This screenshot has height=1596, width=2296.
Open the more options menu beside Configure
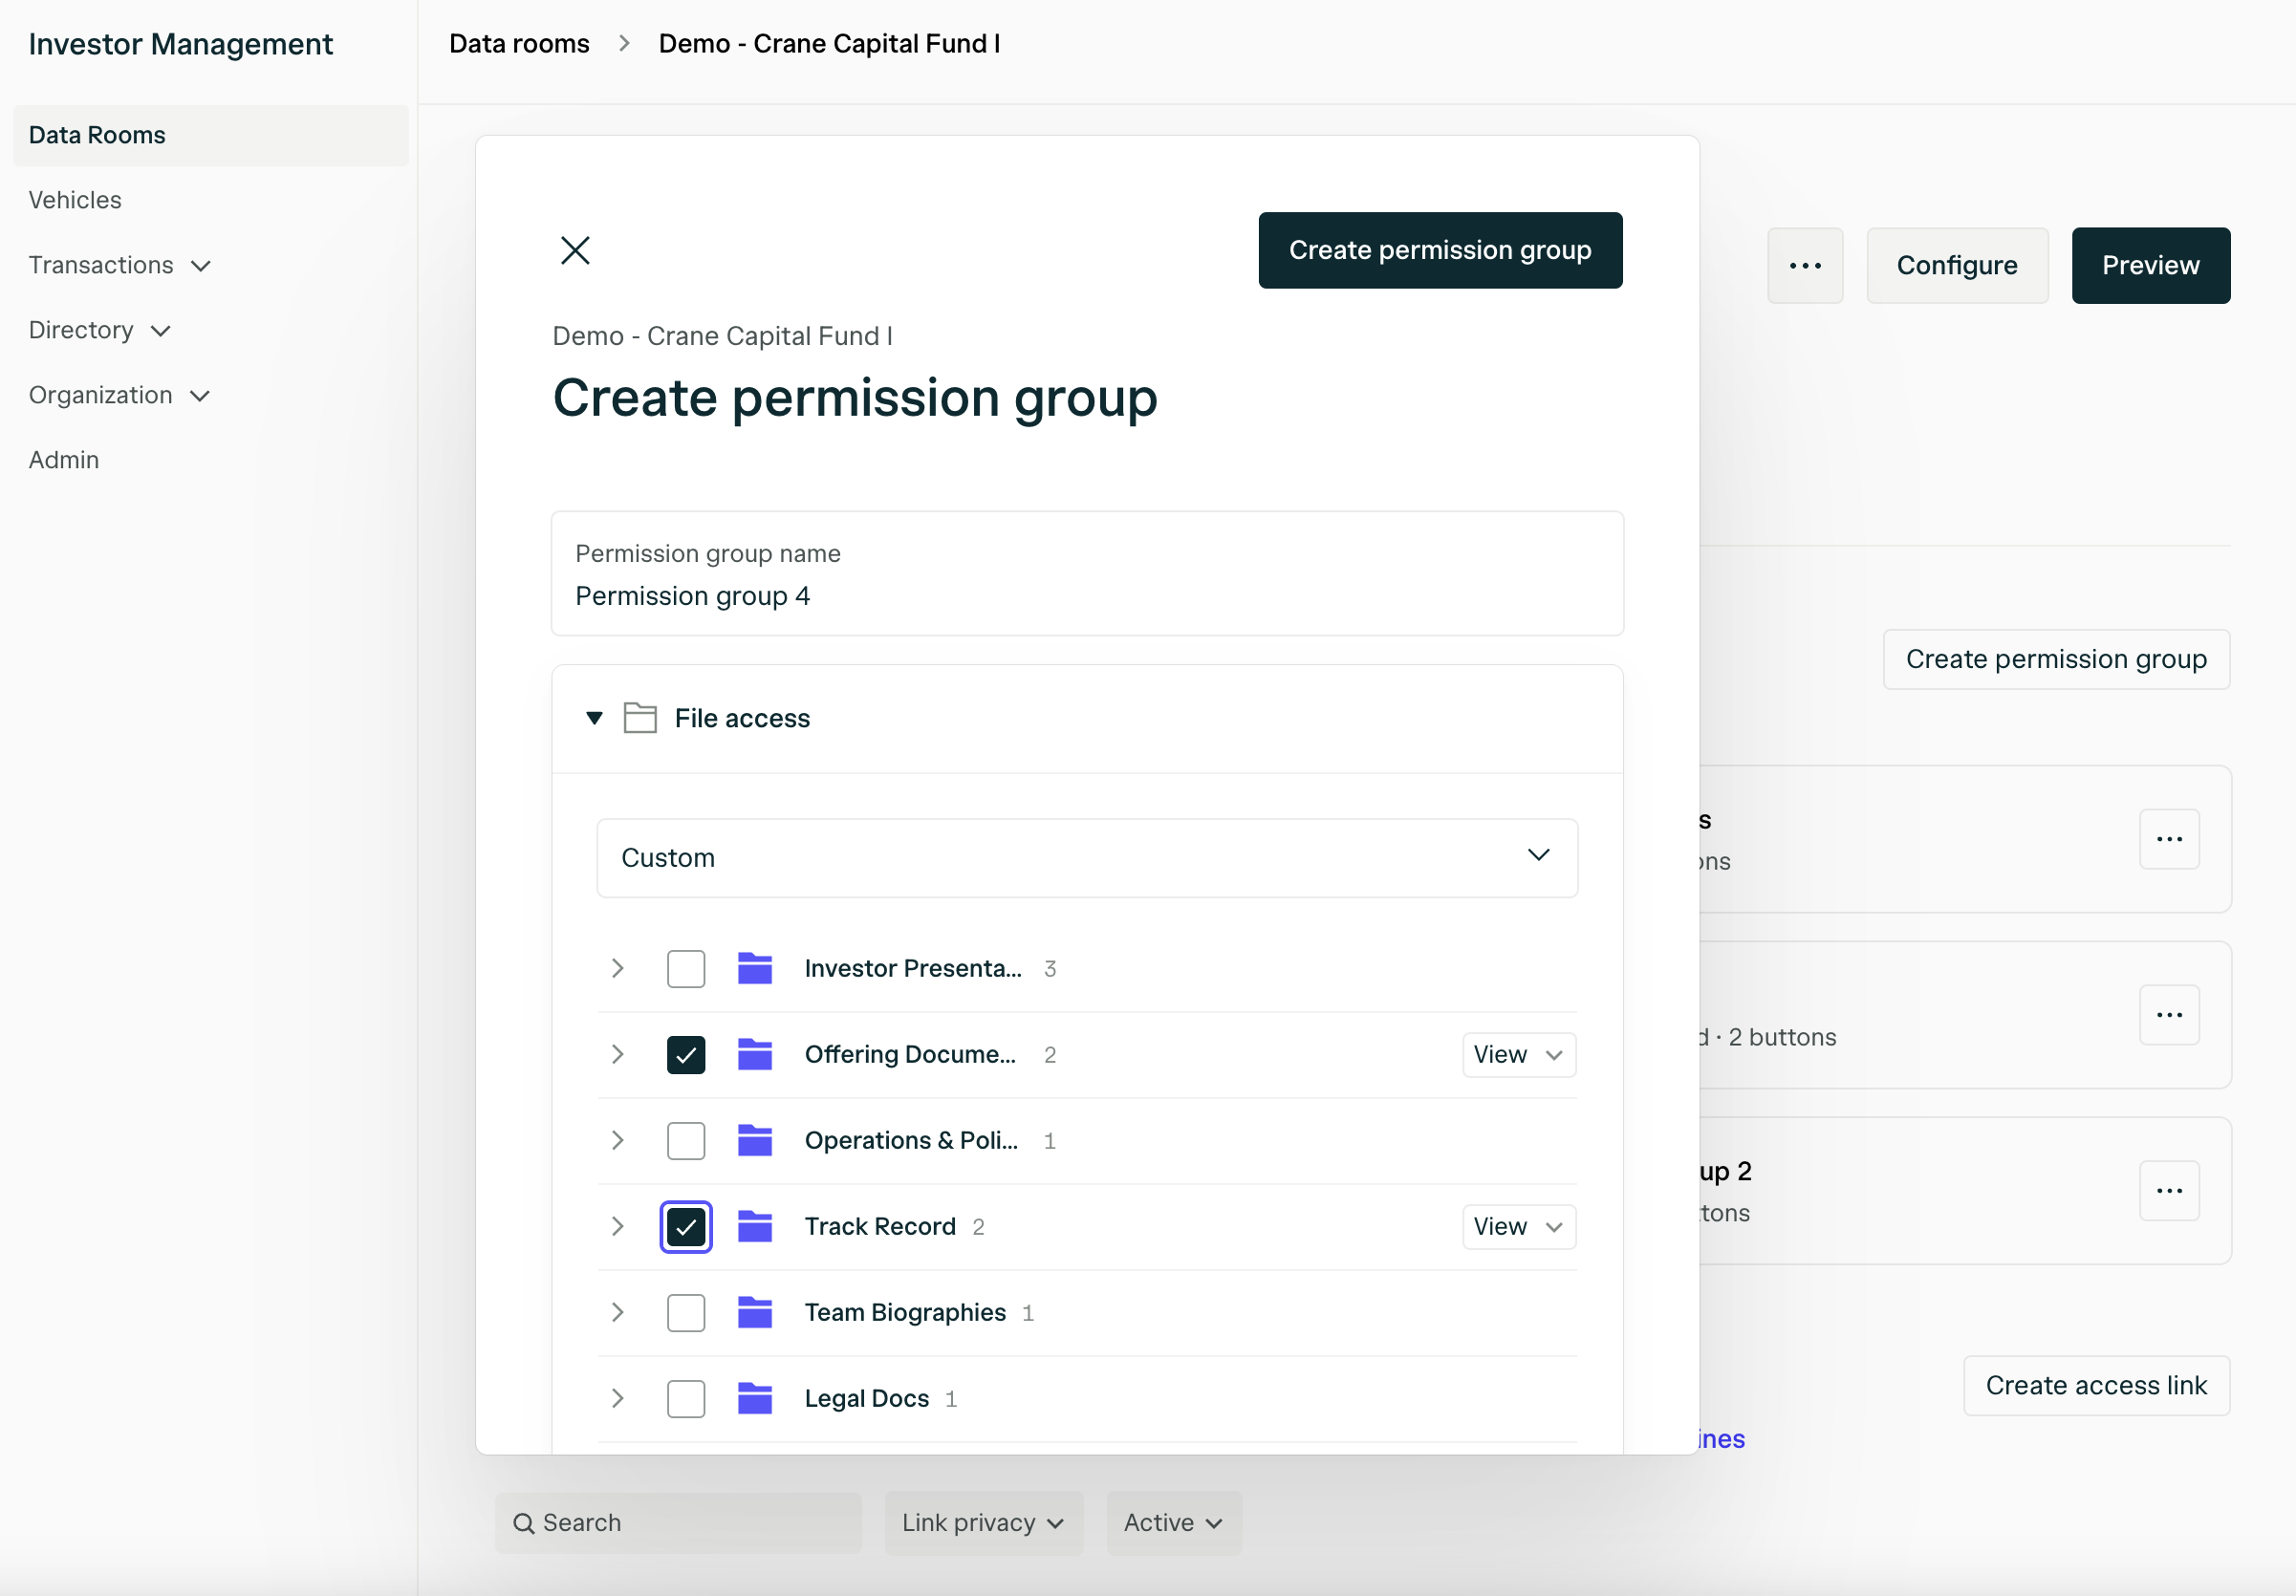[x=1805, y=265]
